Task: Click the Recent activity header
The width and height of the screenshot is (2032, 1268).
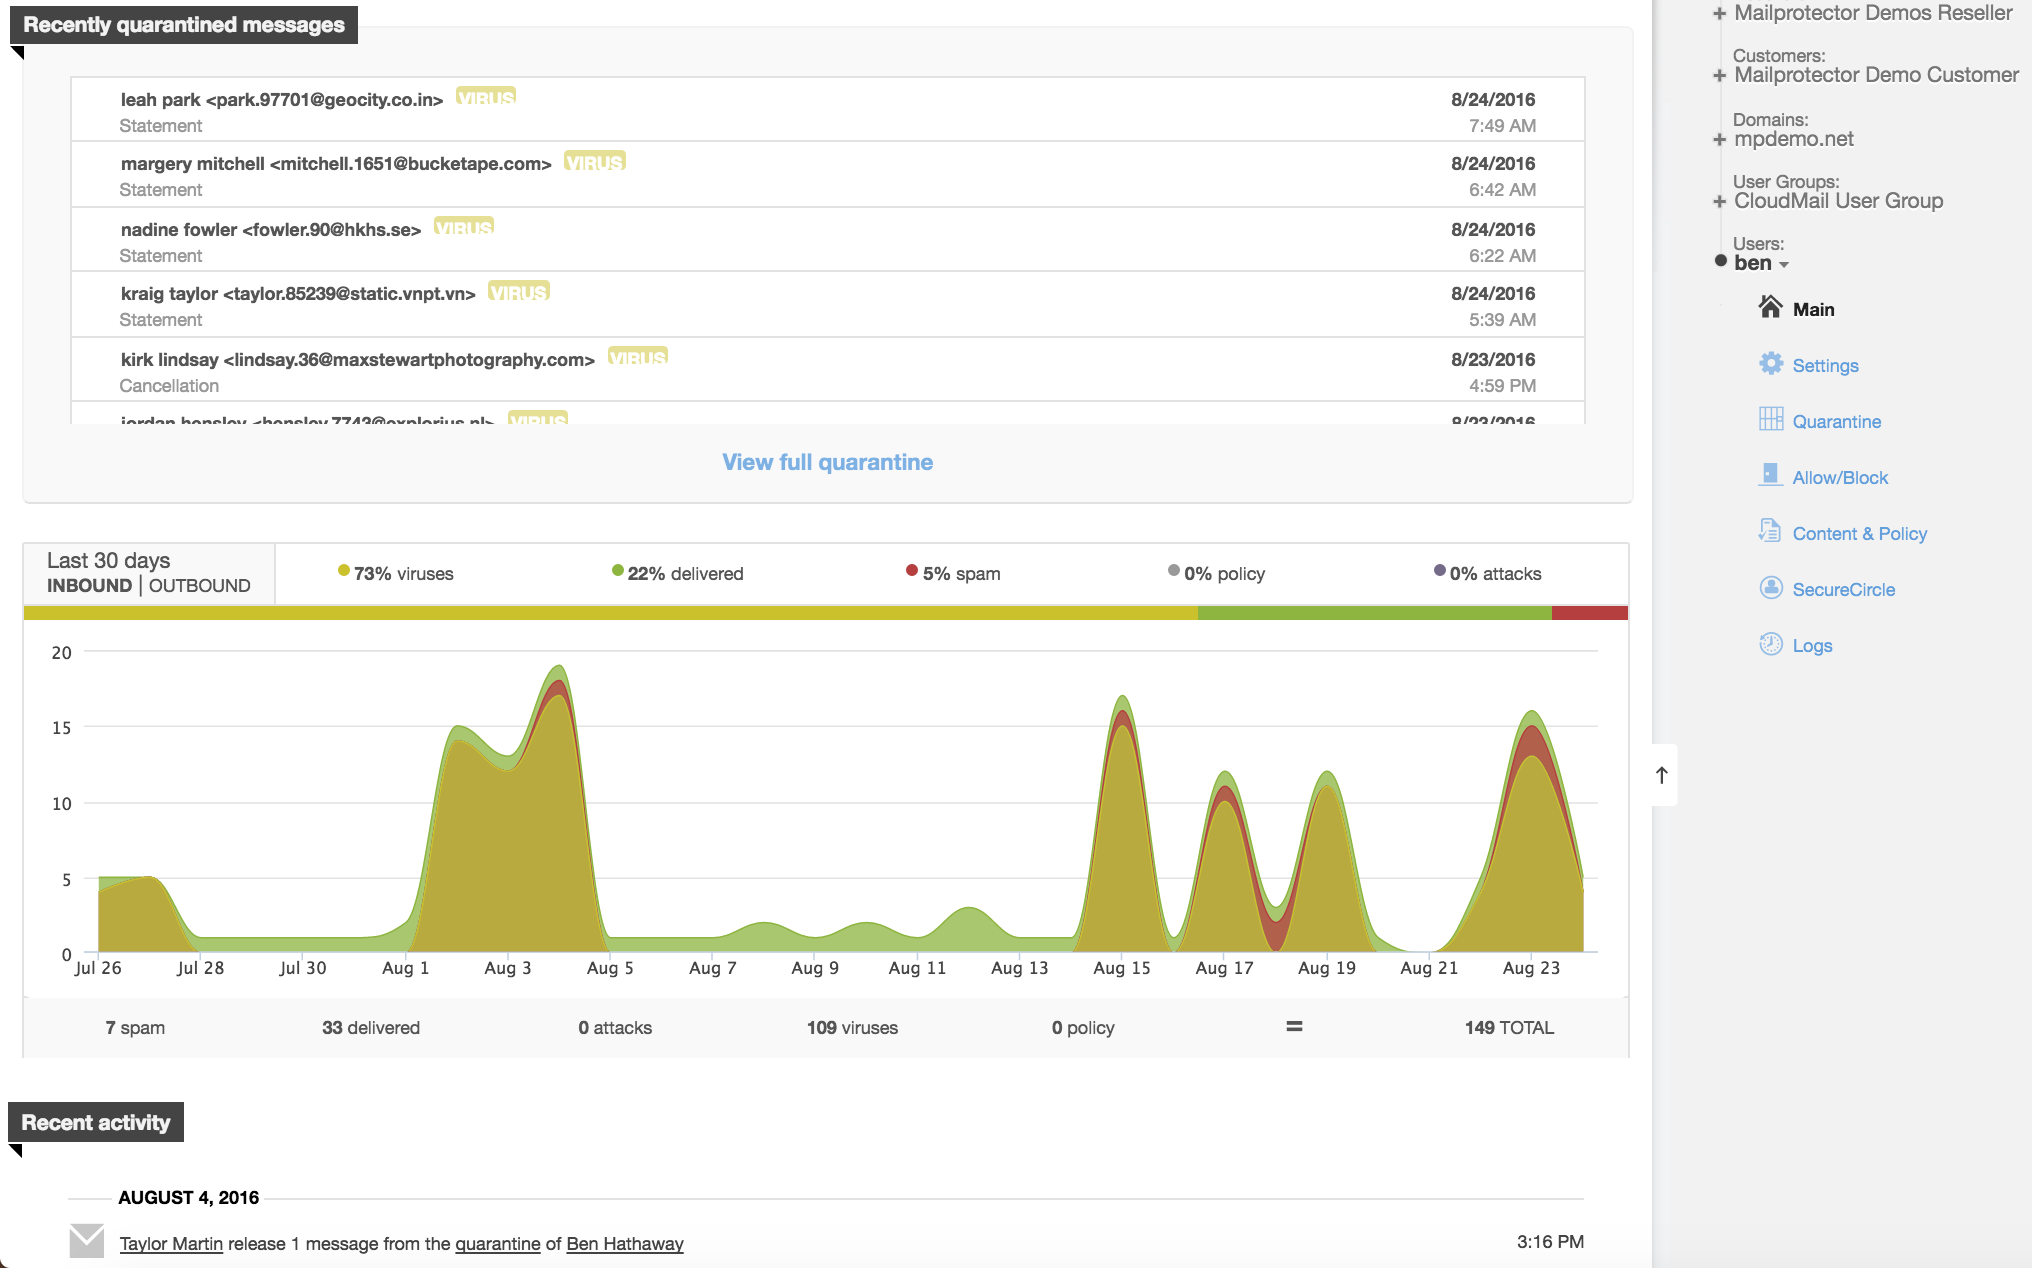Action: click(x=96, y=1123)
